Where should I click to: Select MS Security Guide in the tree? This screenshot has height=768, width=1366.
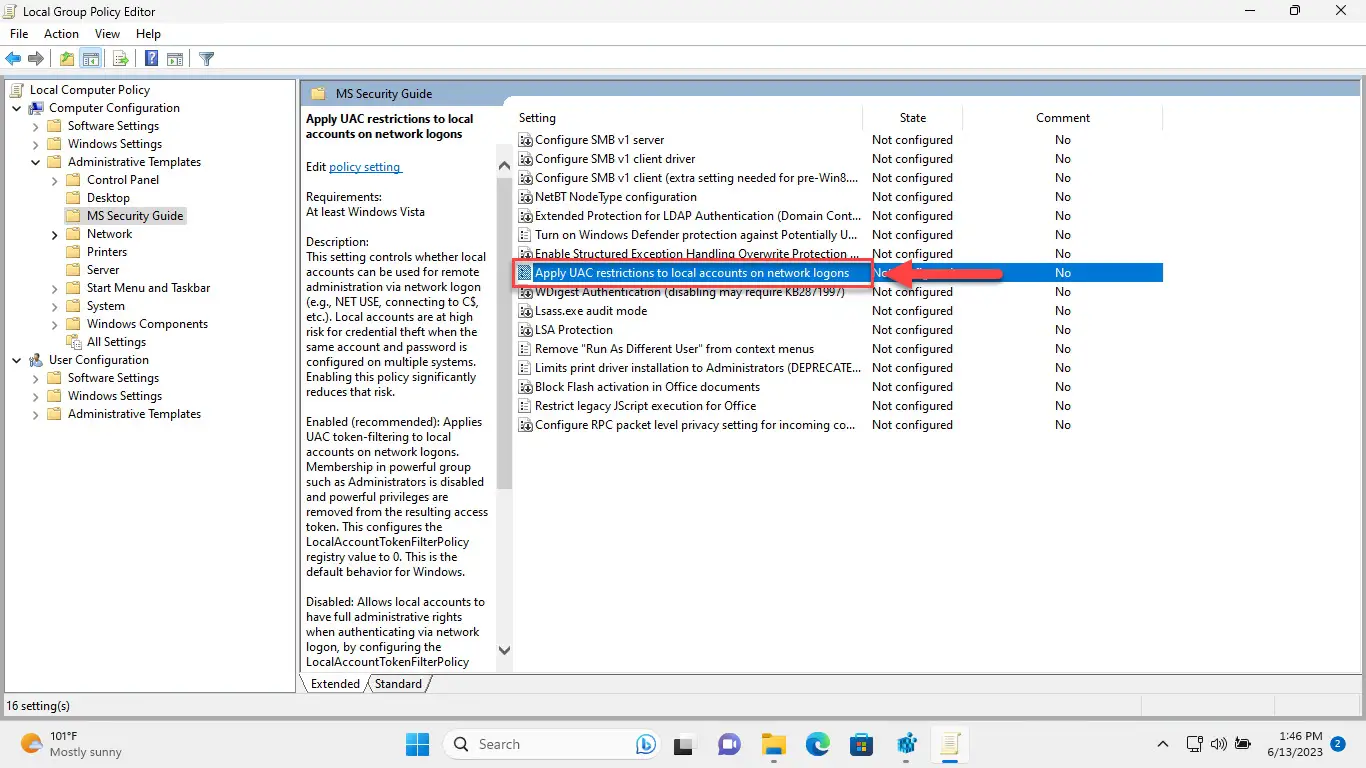[135, 216]
